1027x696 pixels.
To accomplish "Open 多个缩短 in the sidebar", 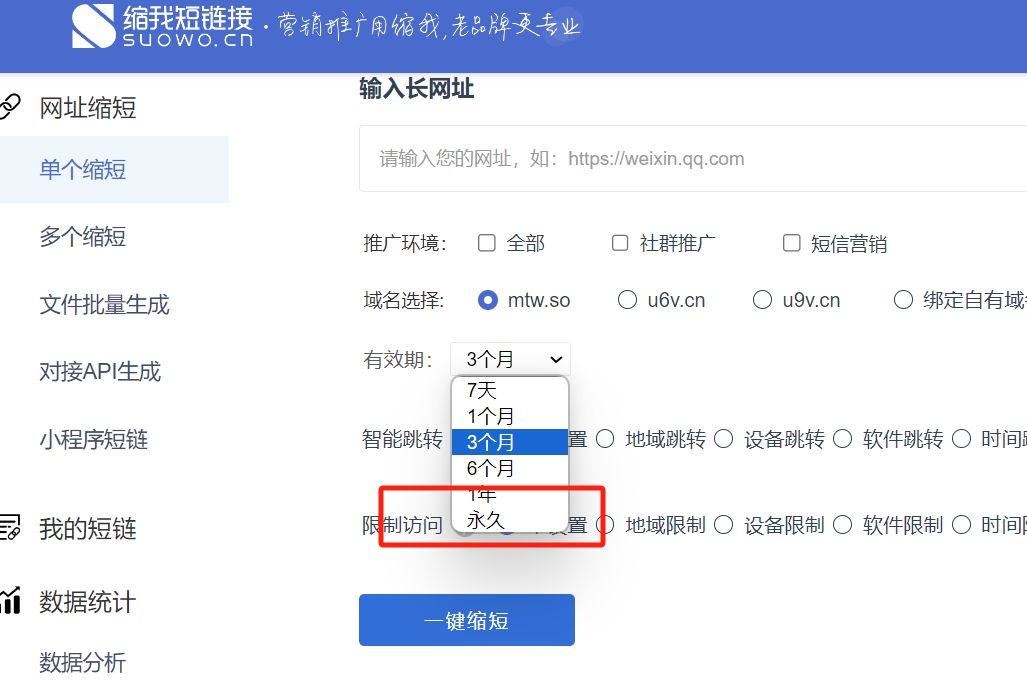I will coord(83,237).
